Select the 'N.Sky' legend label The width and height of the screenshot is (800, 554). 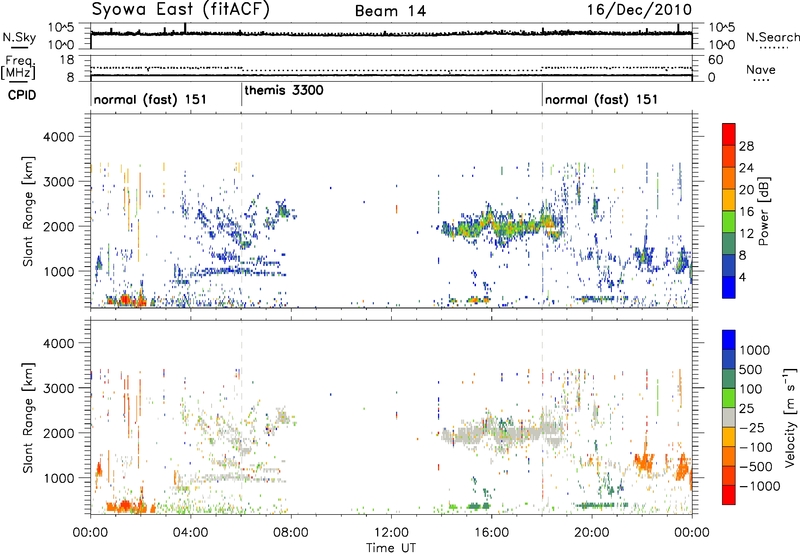(x=19, y=37)
